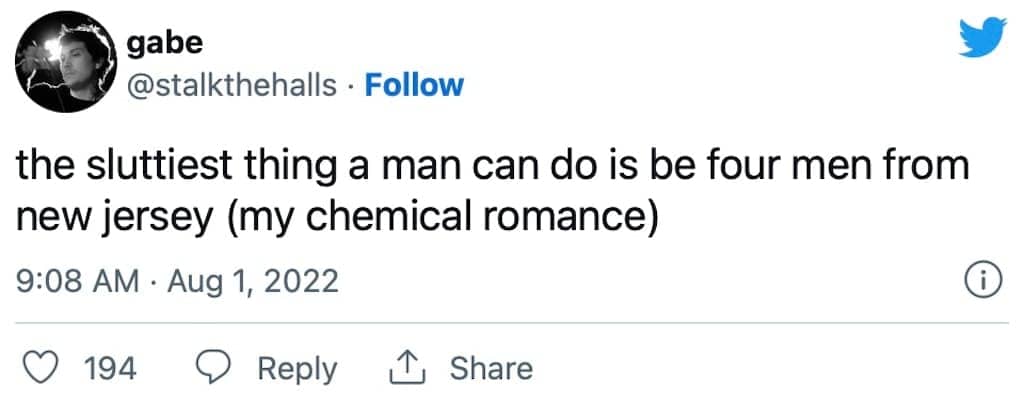Like the tweet with the heart icon
1024x405 pixels.
tap(40, 368)
